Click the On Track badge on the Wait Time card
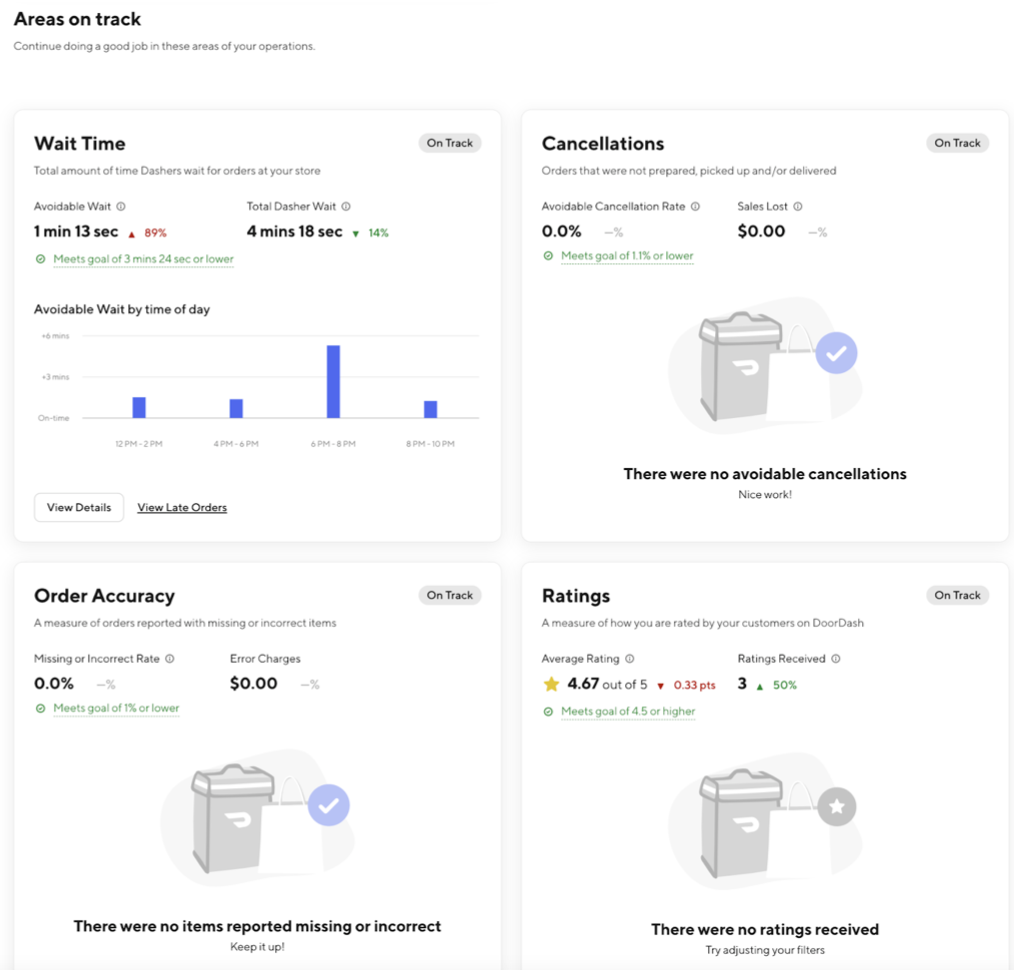 tap(449, 143)
